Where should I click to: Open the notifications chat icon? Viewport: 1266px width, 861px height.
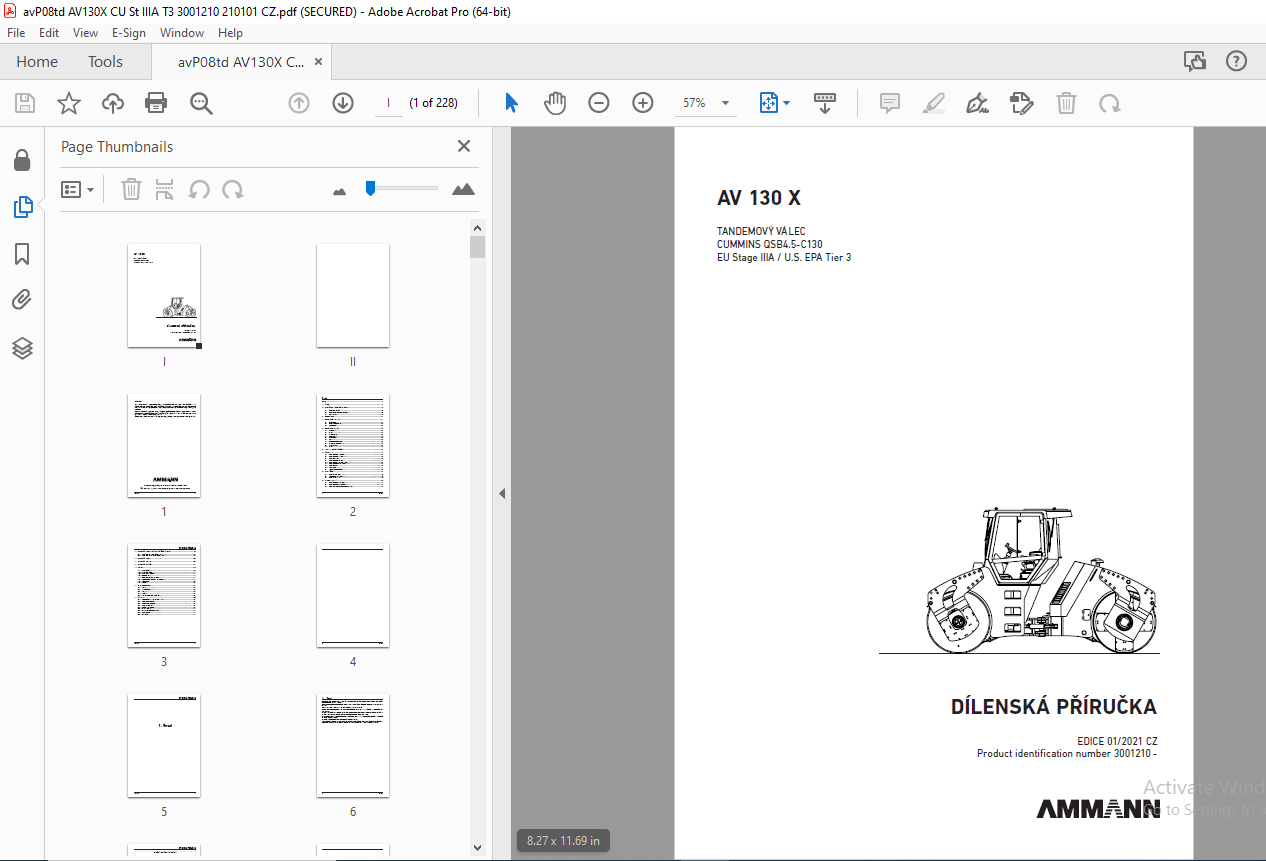[x=1195, y=61]
